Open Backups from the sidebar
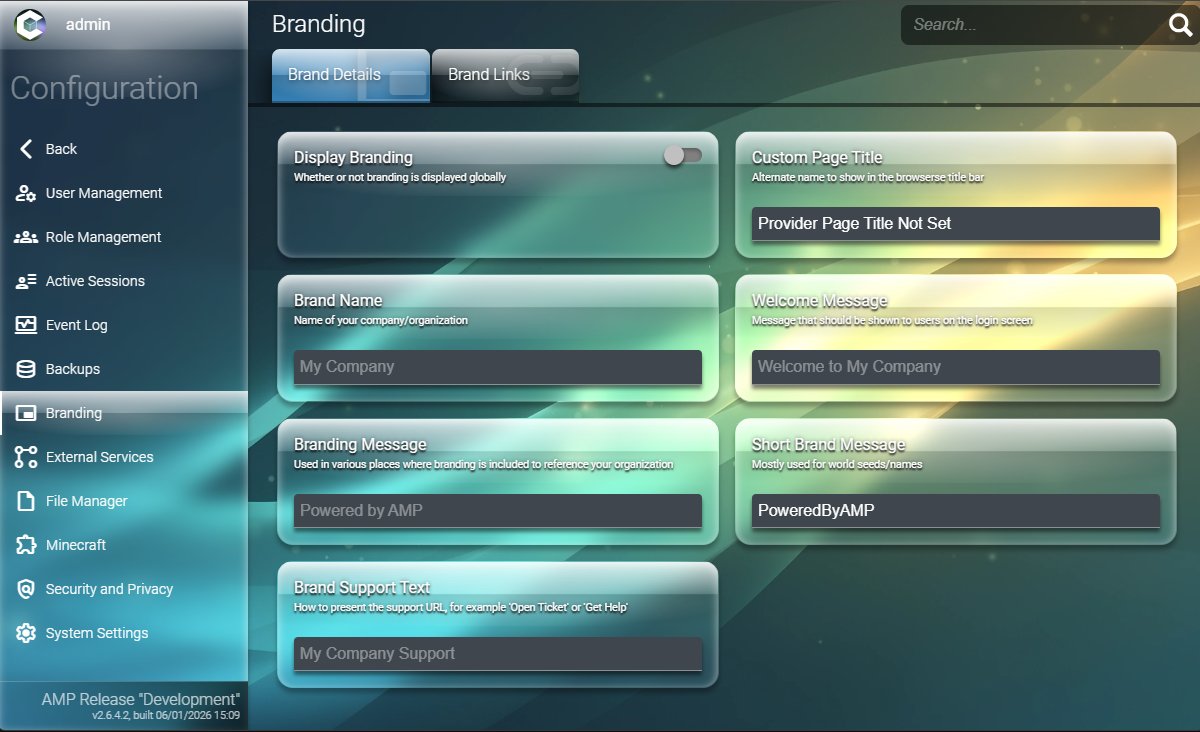This screenshot has width=1200, height=732. point(124,369)
